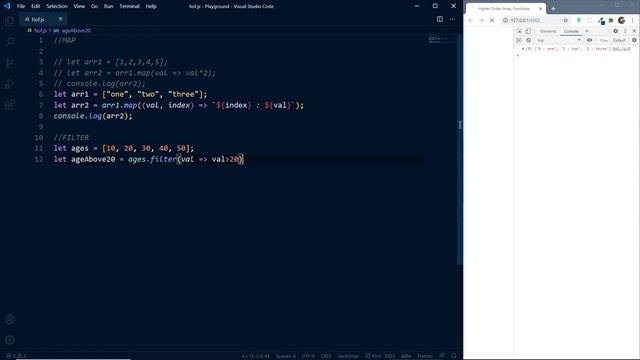
Task: Open the File menu
Action: tap(21, 6)
